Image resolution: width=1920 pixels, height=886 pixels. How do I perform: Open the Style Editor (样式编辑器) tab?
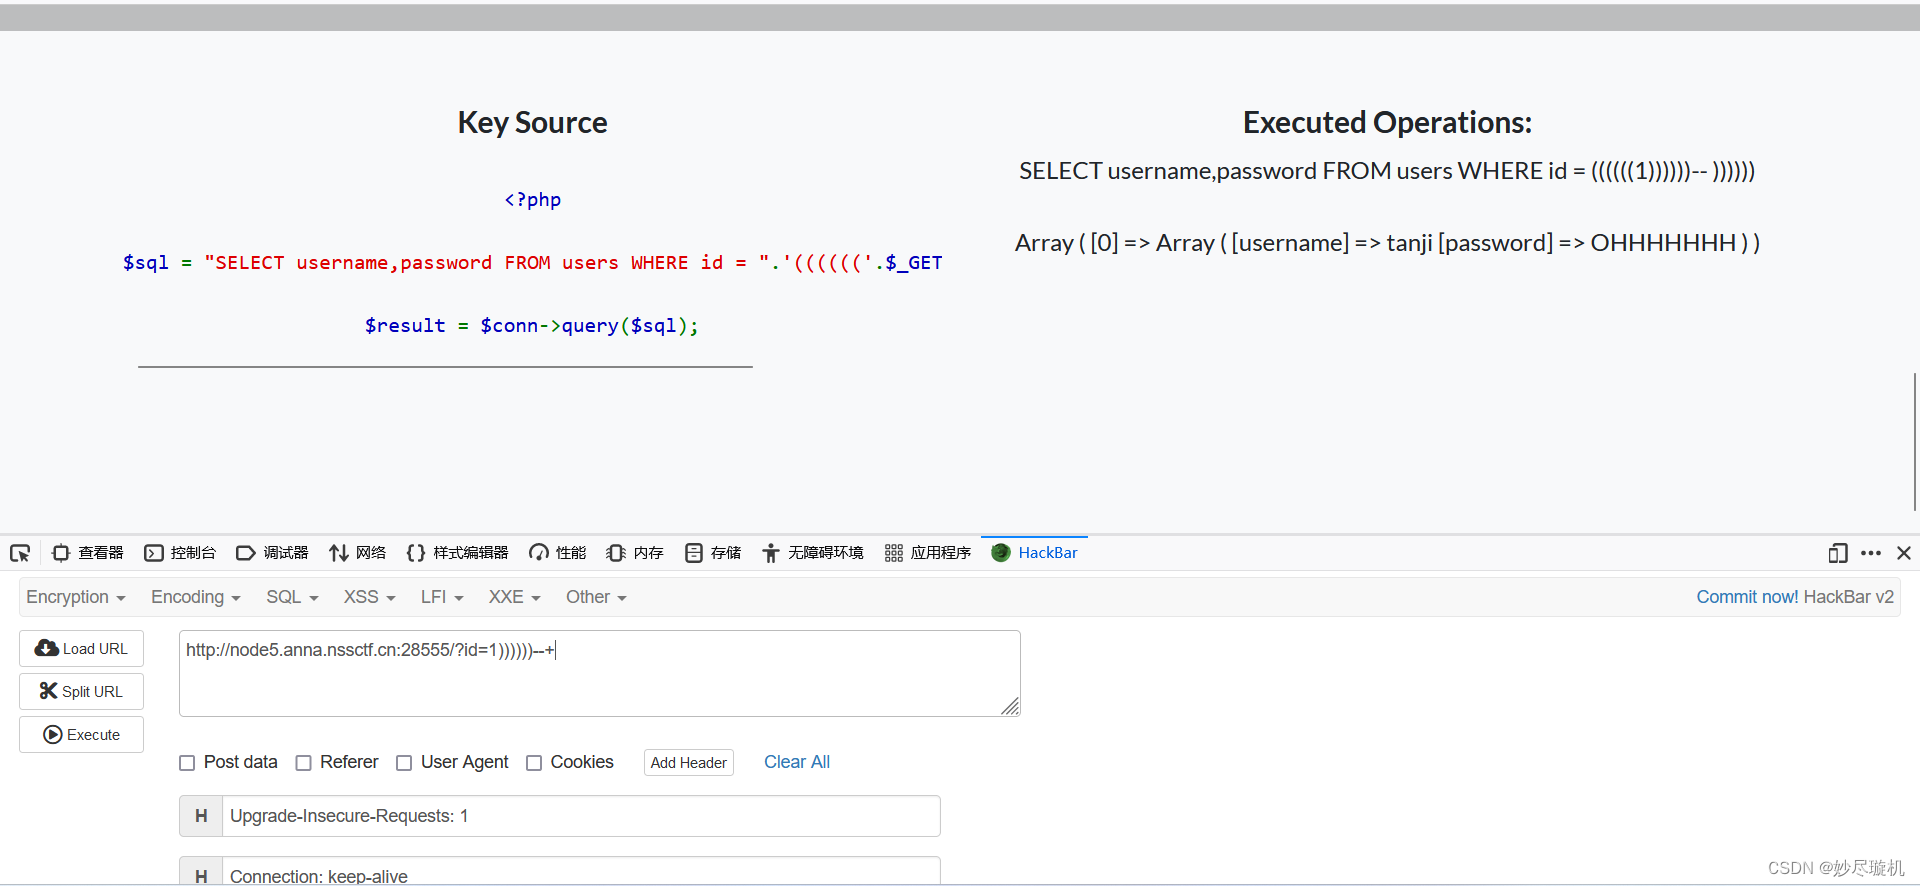[x=457, y=553]
